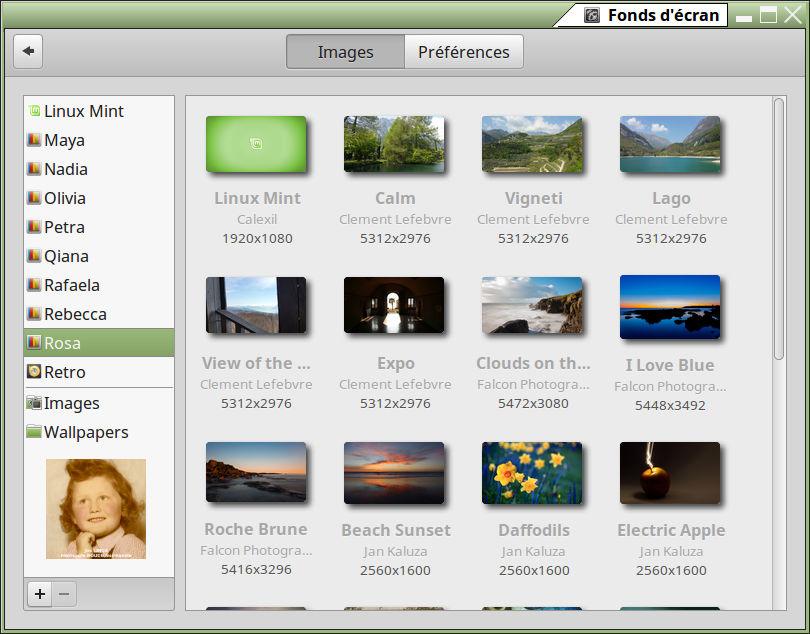Pick the Daffodils wallpaper thumbnail
This screenshot has width=810, height=634.
point(532,472)
